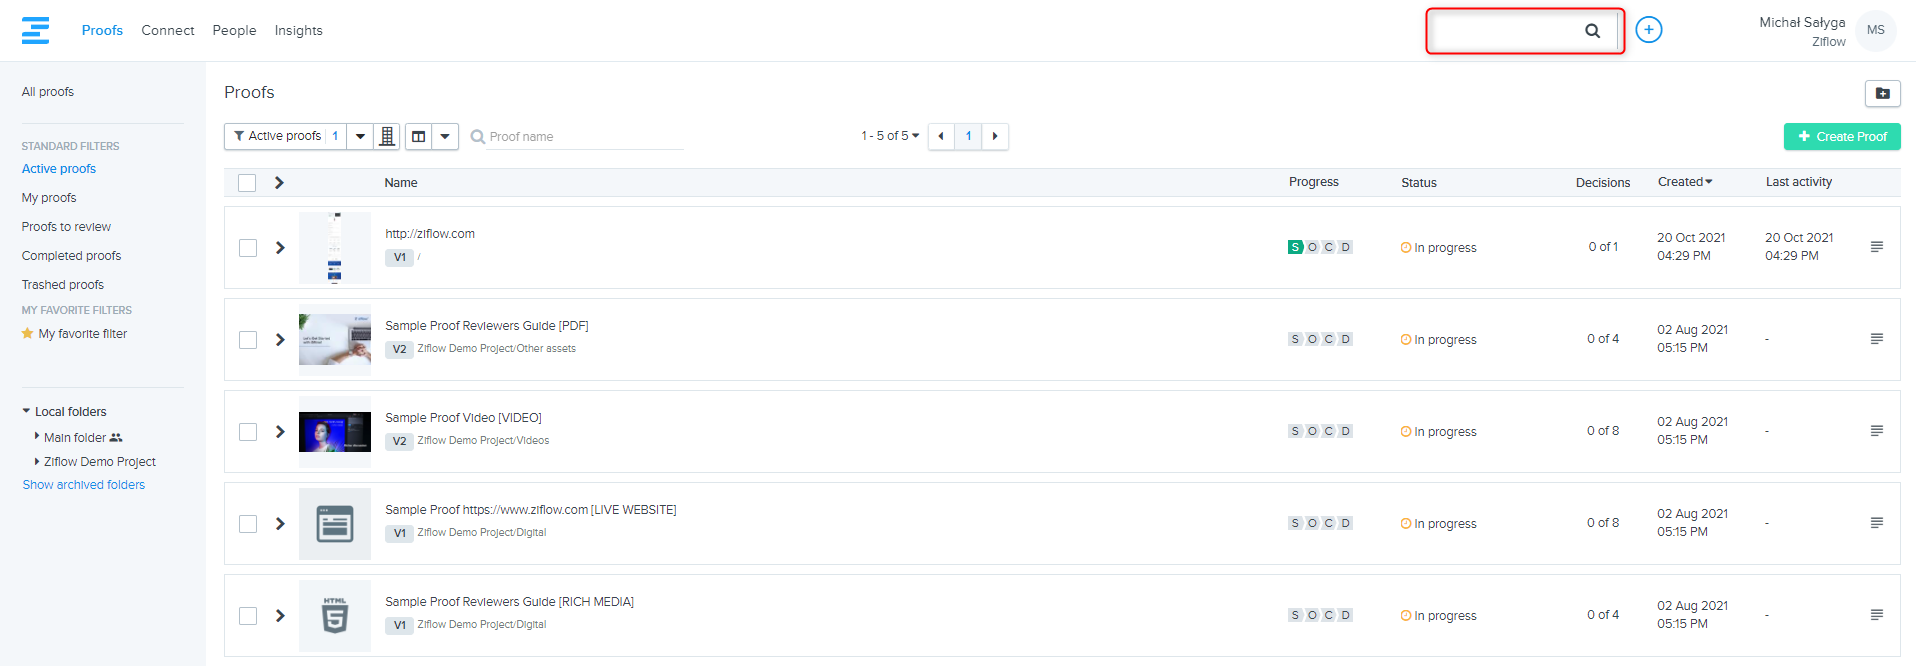Screen dimensions: 1916x666
Task: Click Show archived folders link
Action: tap(84, 485)
